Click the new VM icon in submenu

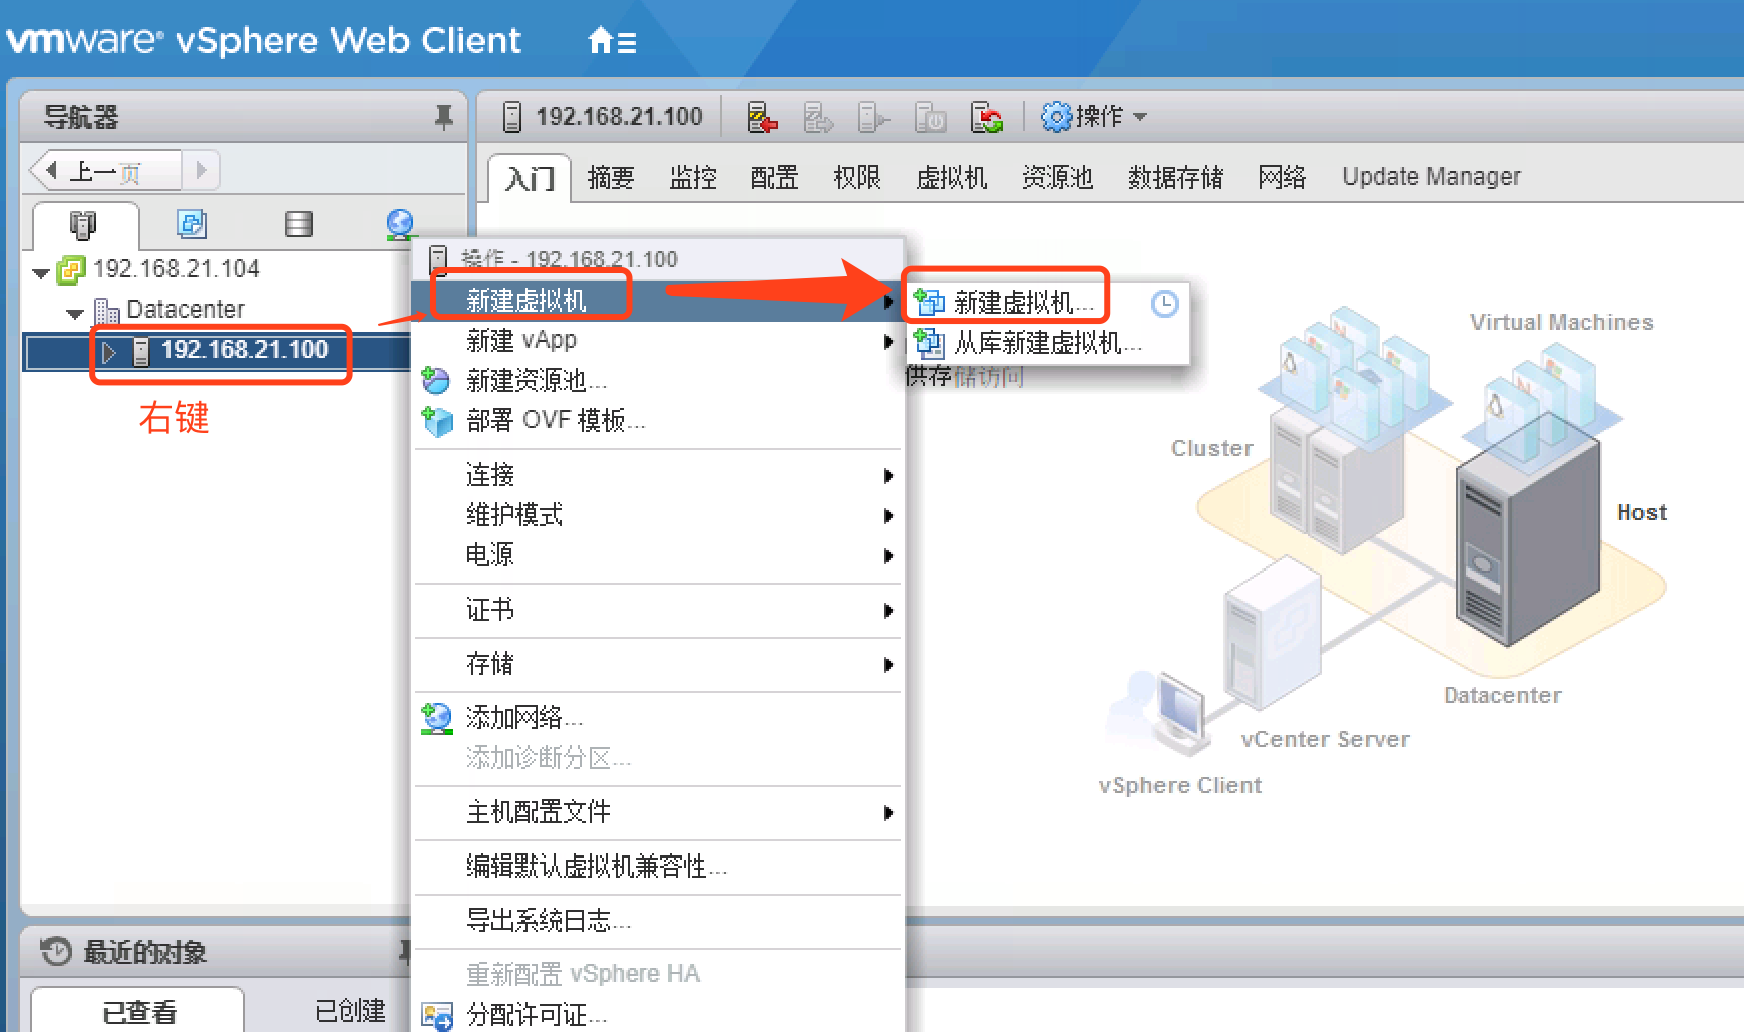(930, 302)
